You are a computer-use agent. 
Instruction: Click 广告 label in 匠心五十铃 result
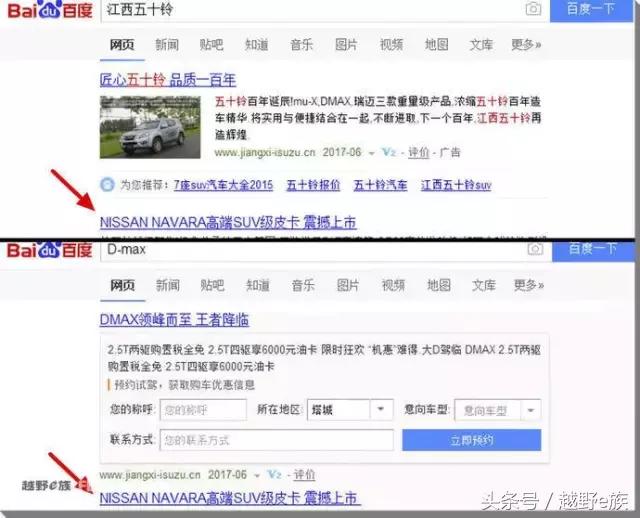[x=450, y=152]
